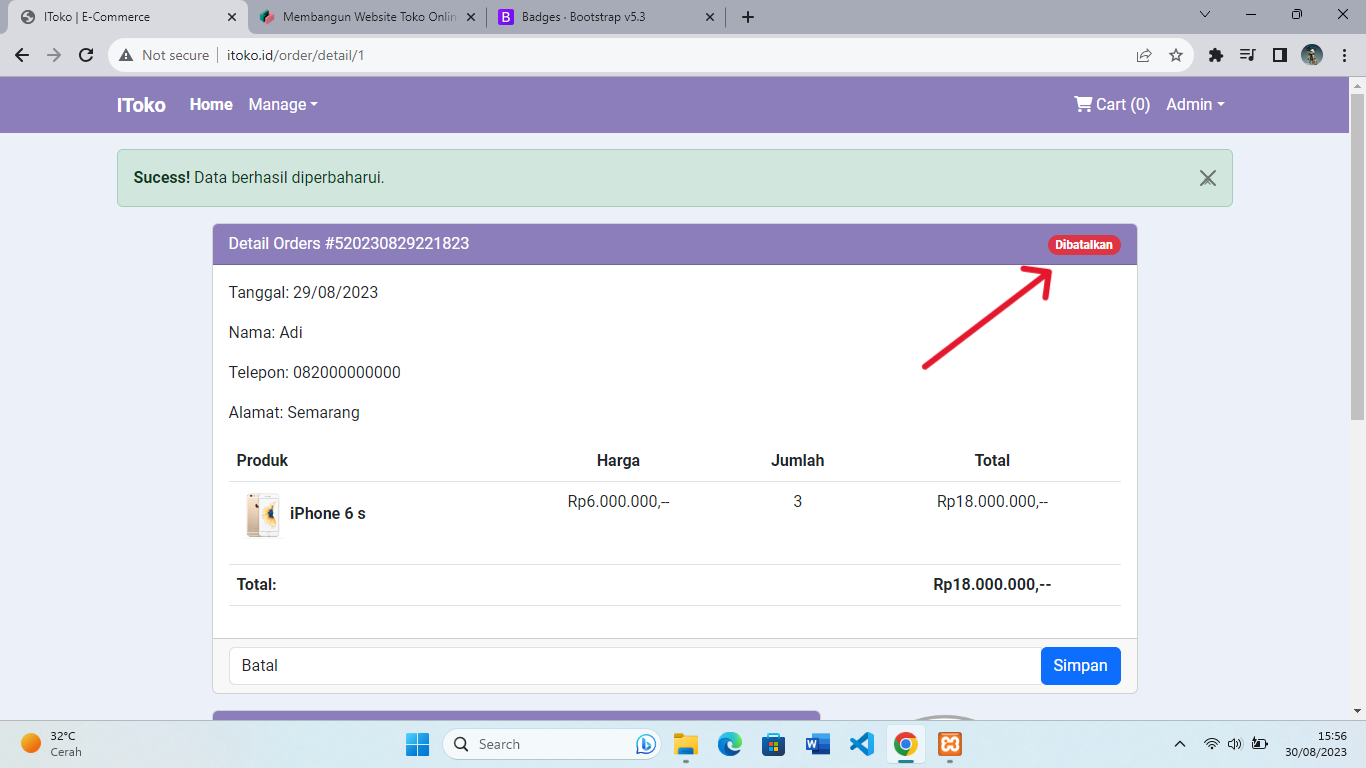Bookmark this page using the star icon
Viewport: 1366px width, 768px height.
tap(1177, 56)
